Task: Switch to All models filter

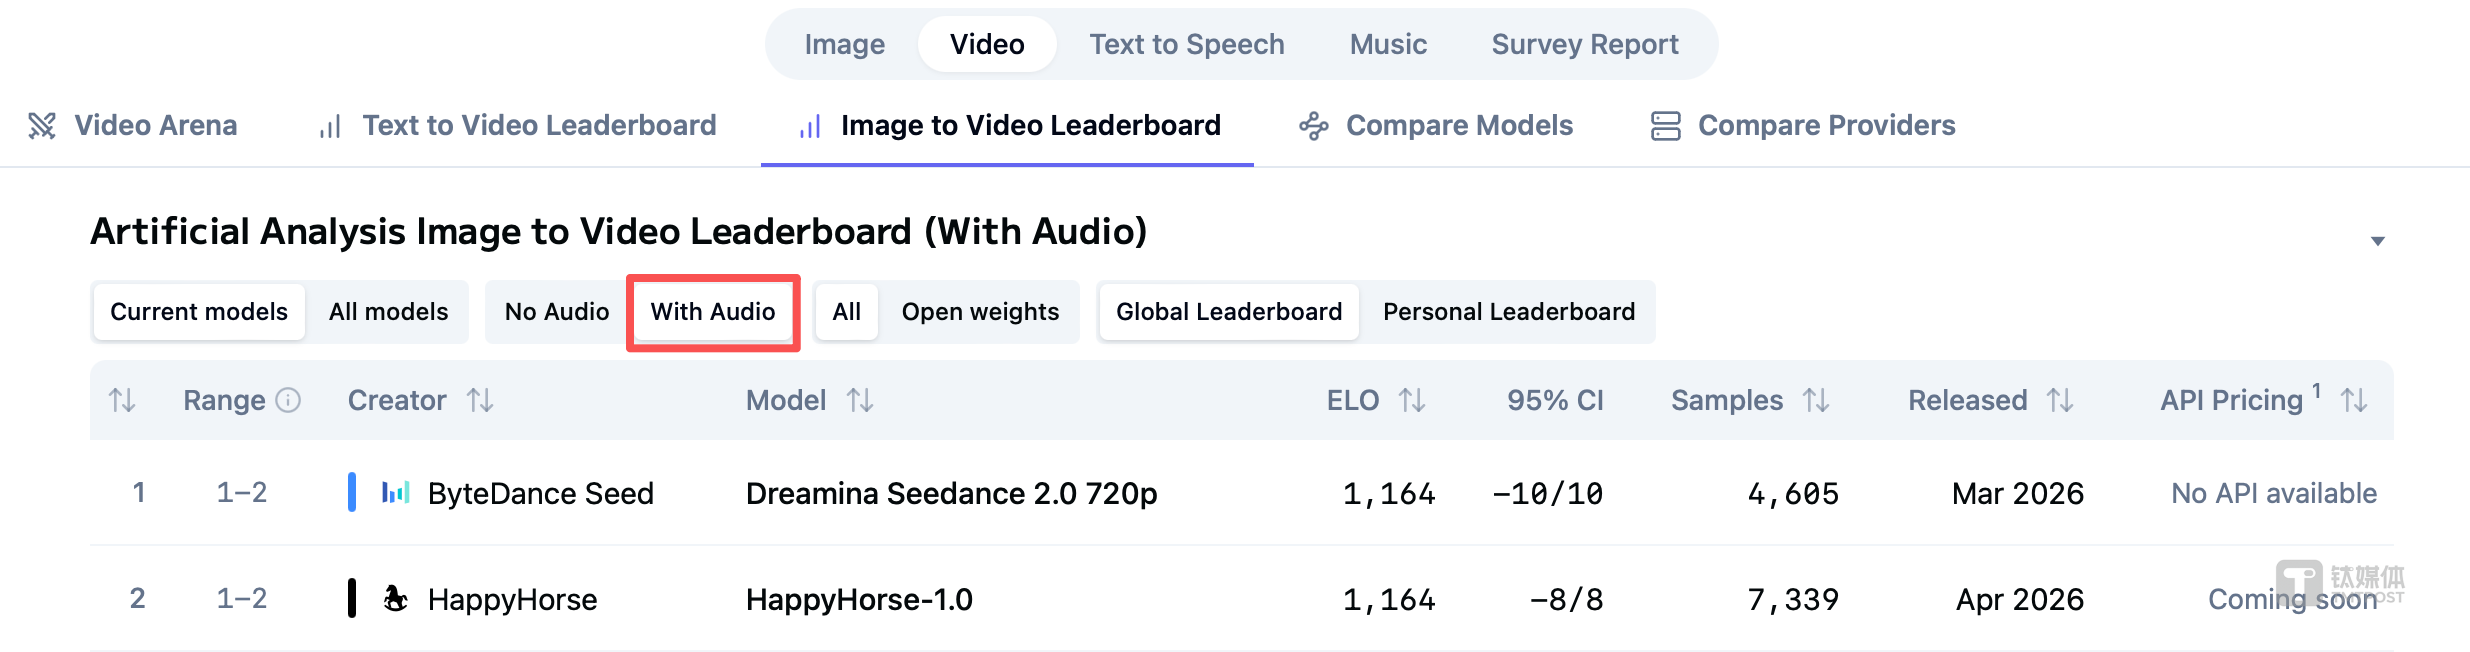Action: point(388,312)
